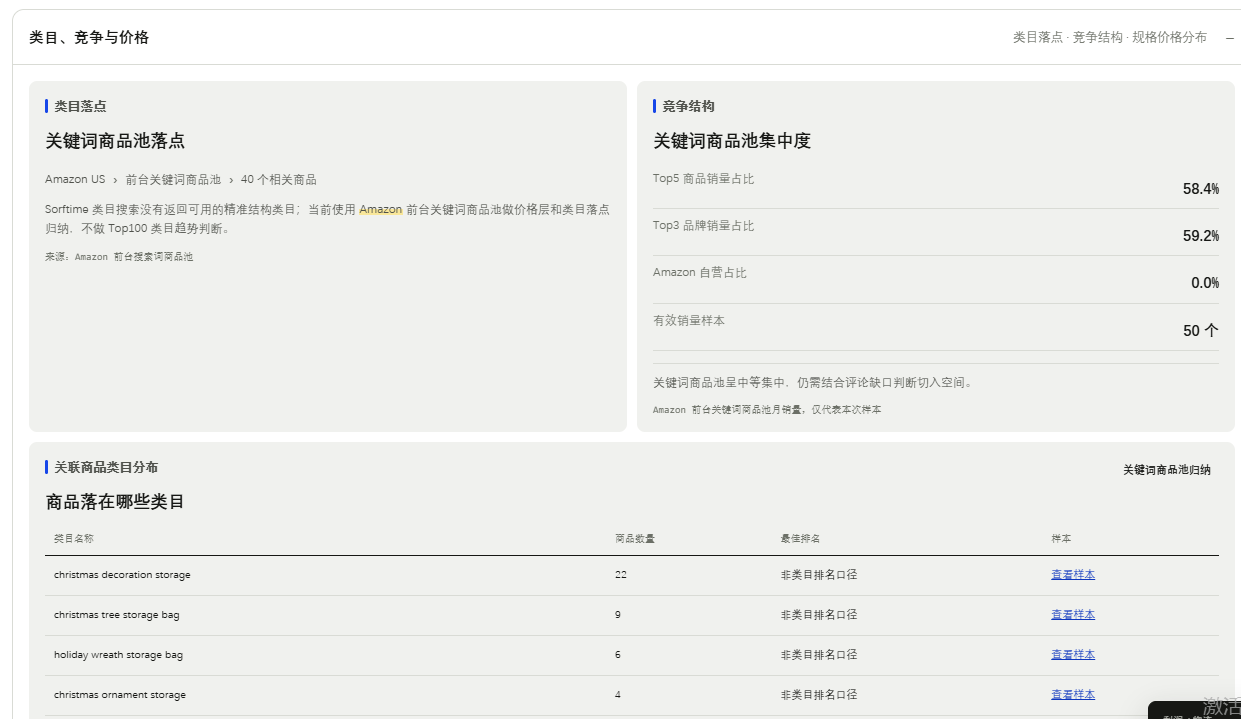Click the 类目落点 section label
The height and width of the screenshot is (719, 1241).
coord(80,106)
